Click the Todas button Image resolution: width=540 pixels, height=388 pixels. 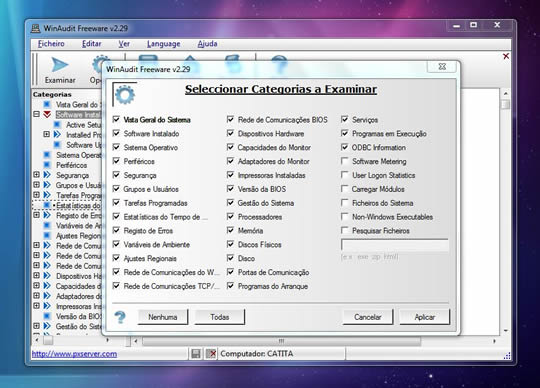click(x=220, y=317)
